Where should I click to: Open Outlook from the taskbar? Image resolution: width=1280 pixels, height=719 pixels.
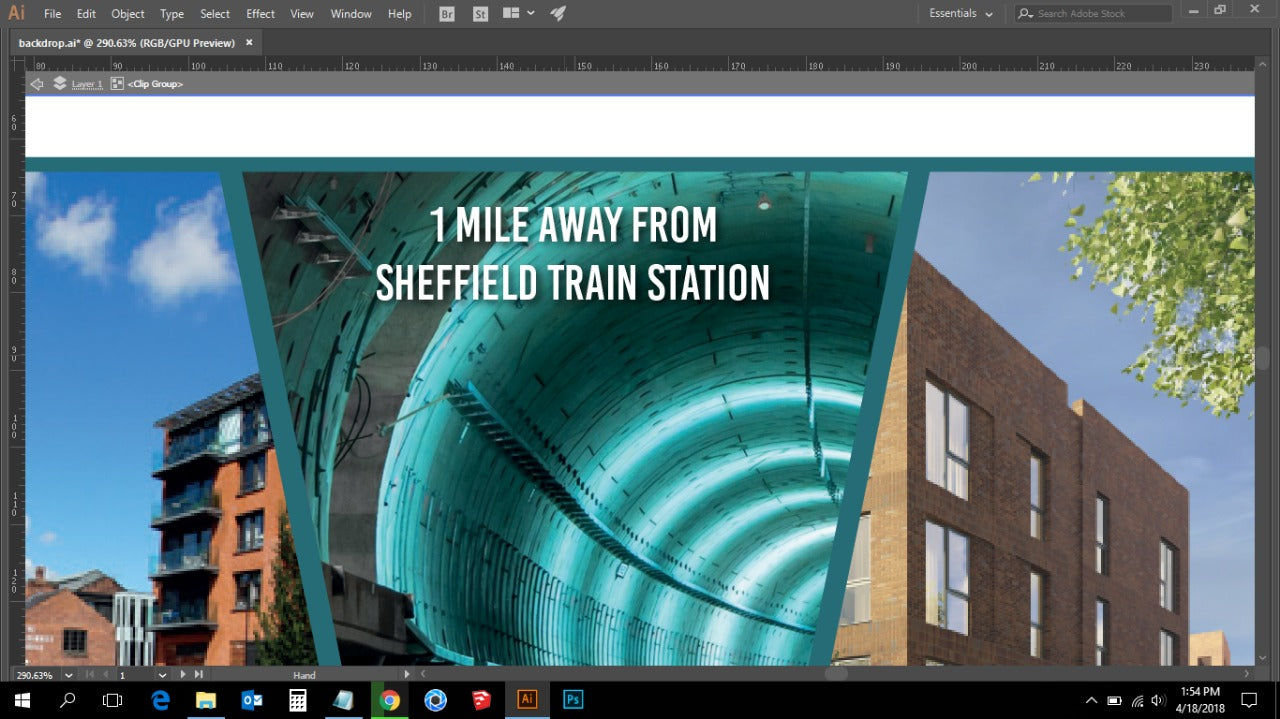pyautogui.click(x=252, y=700)
